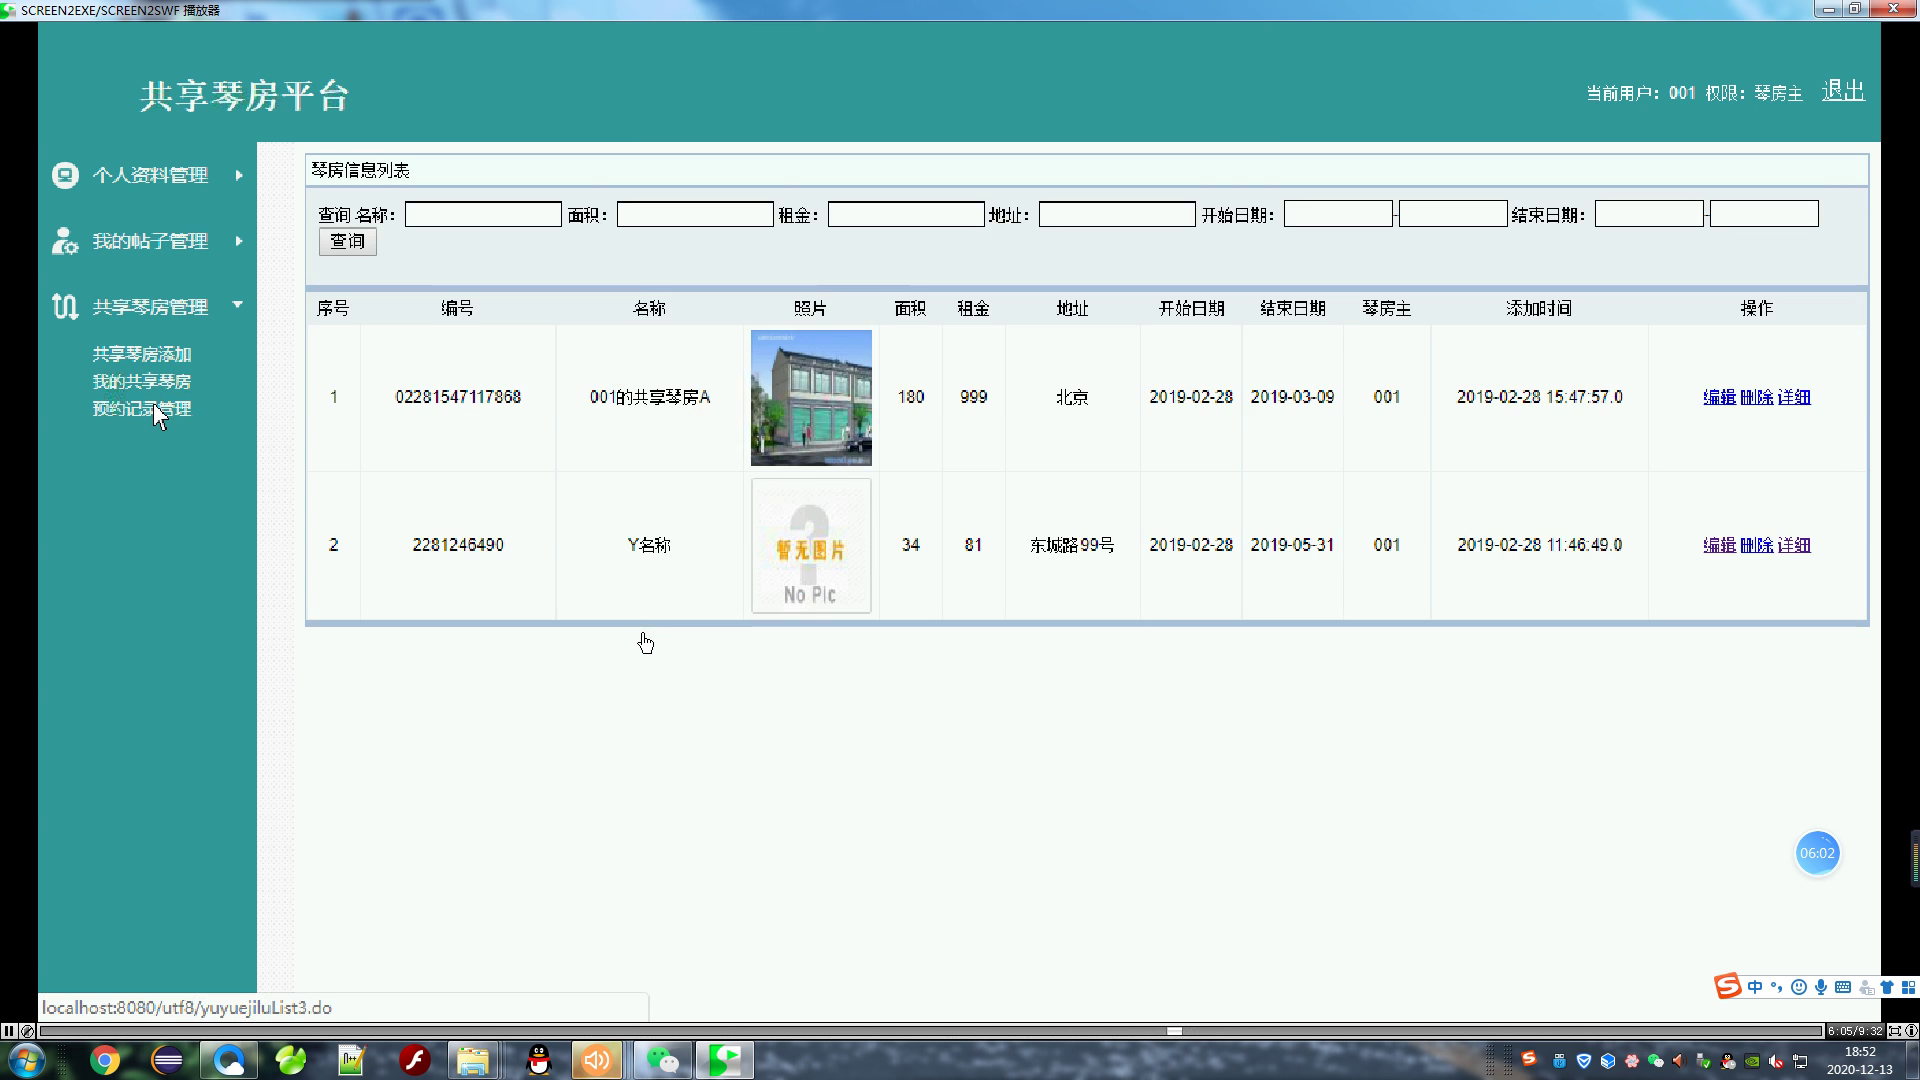Focus the 面积 search field
The width and height of the screenshot is (1920, 1080).
[x=695, y=214]
